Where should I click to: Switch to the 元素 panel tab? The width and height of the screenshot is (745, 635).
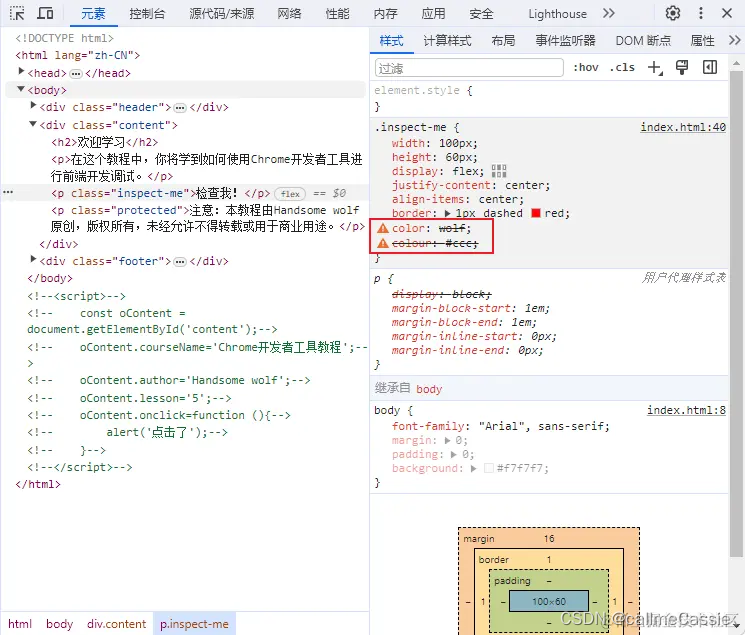(x=93, y=14)
